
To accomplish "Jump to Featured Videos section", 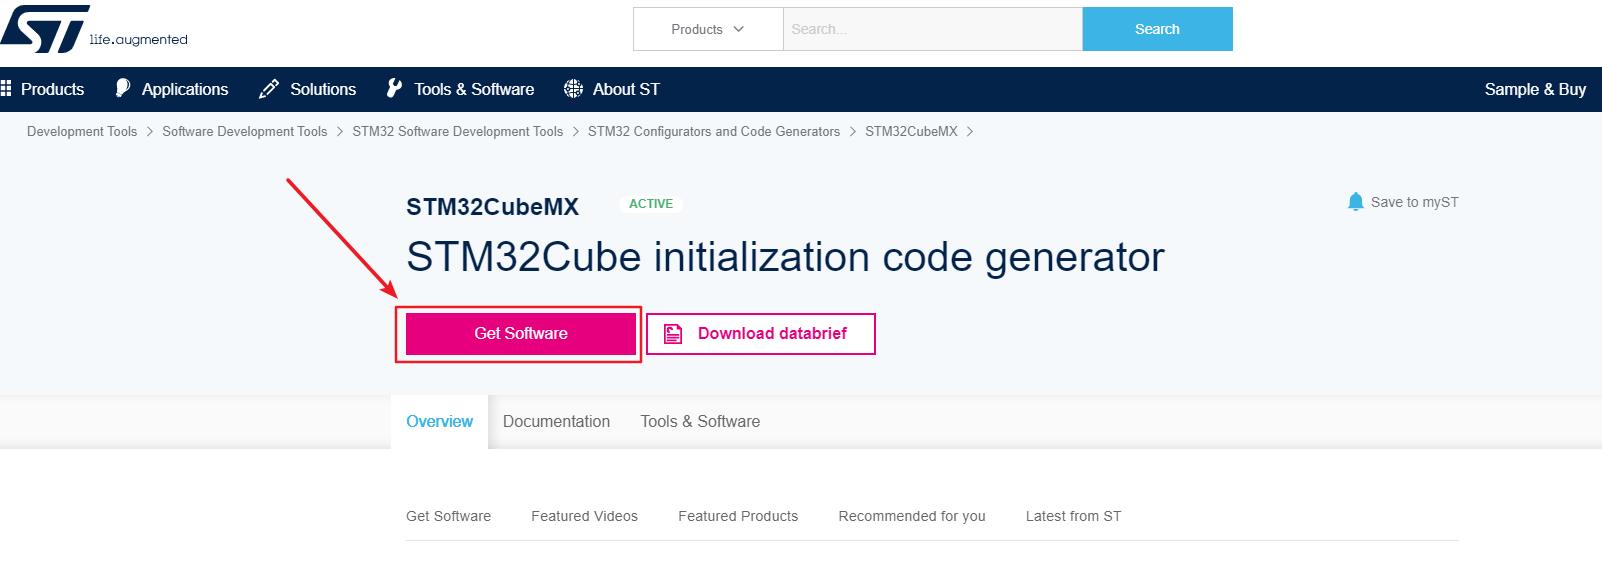I will click(584, 516).
